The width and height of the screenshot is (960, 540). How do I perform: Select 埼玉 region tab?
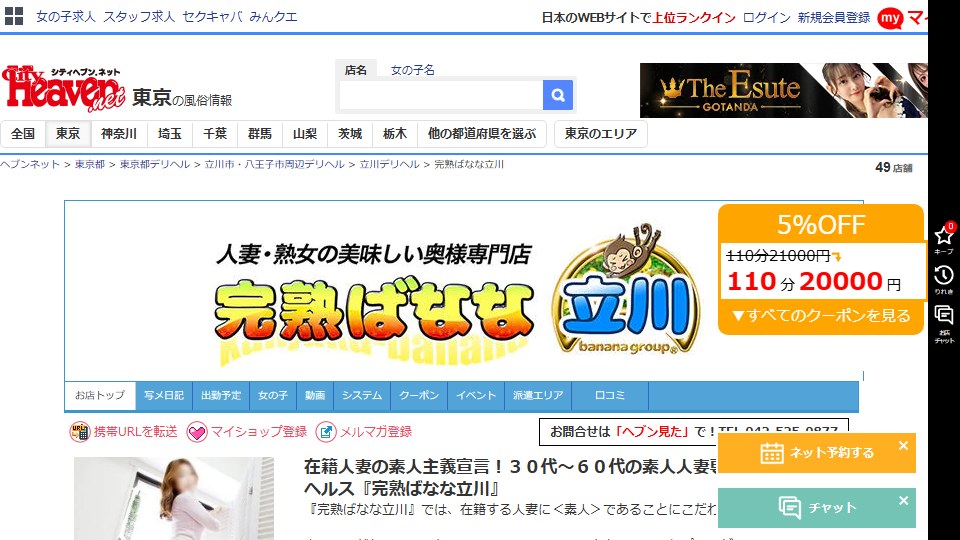tap(170, 133)
